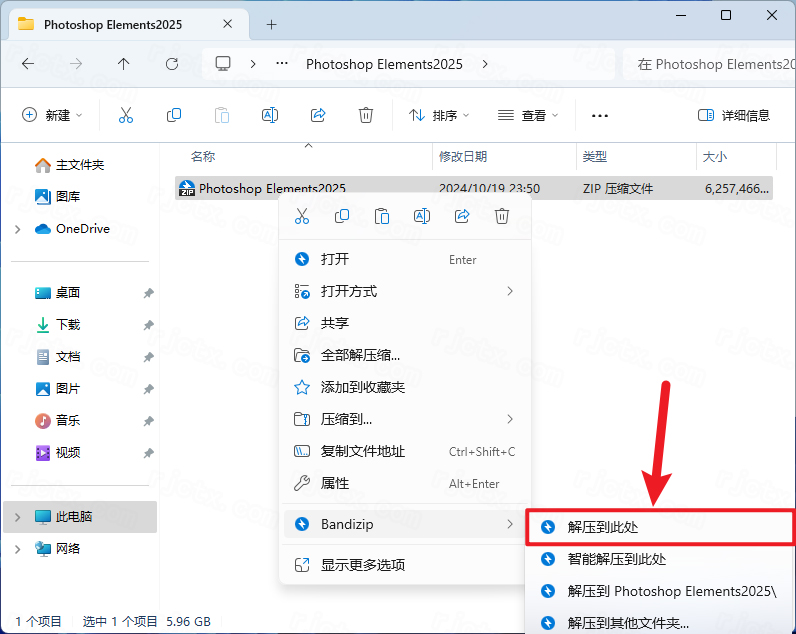Open 音乐 music in the sidebar
Screen dimensions: 796x634
pyautogui.click(x=57, y=420)
